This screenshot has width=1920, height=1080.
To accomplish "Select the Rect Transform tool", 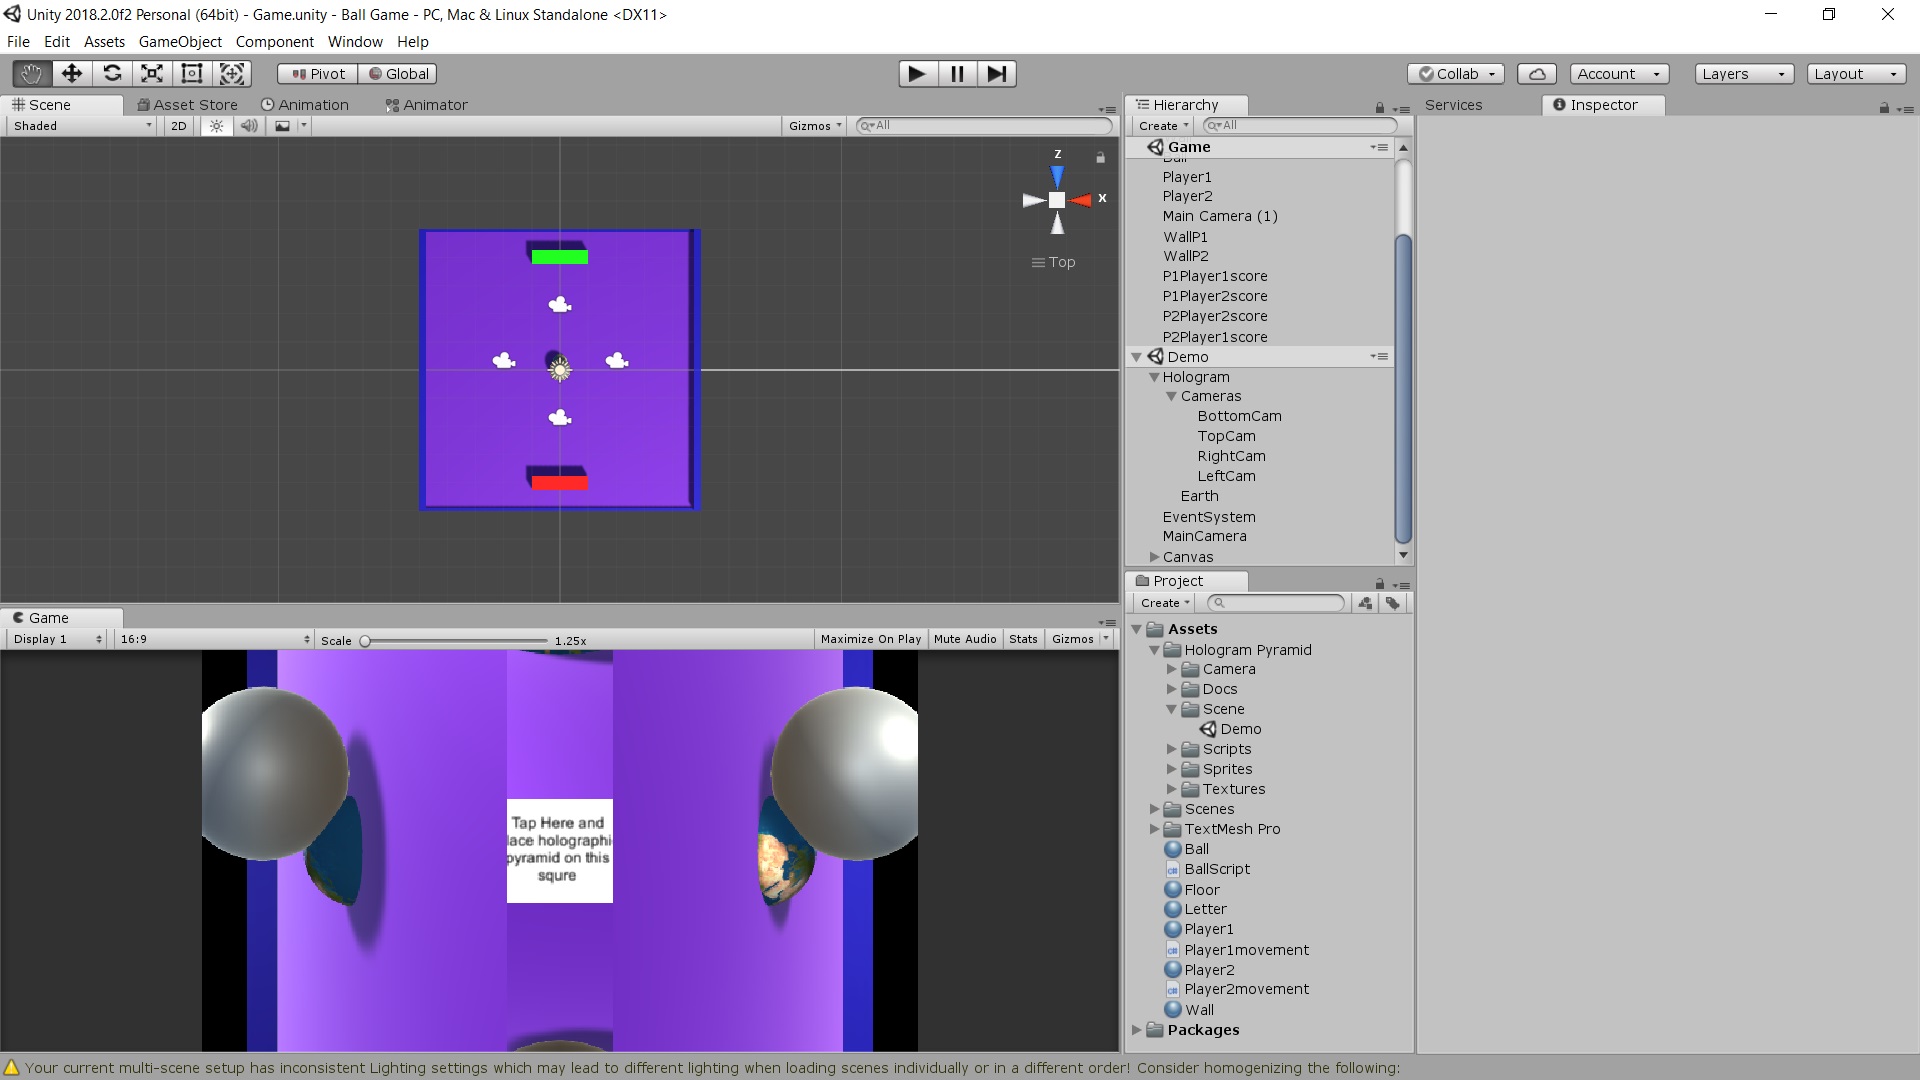I will click(x=191, y=73).
